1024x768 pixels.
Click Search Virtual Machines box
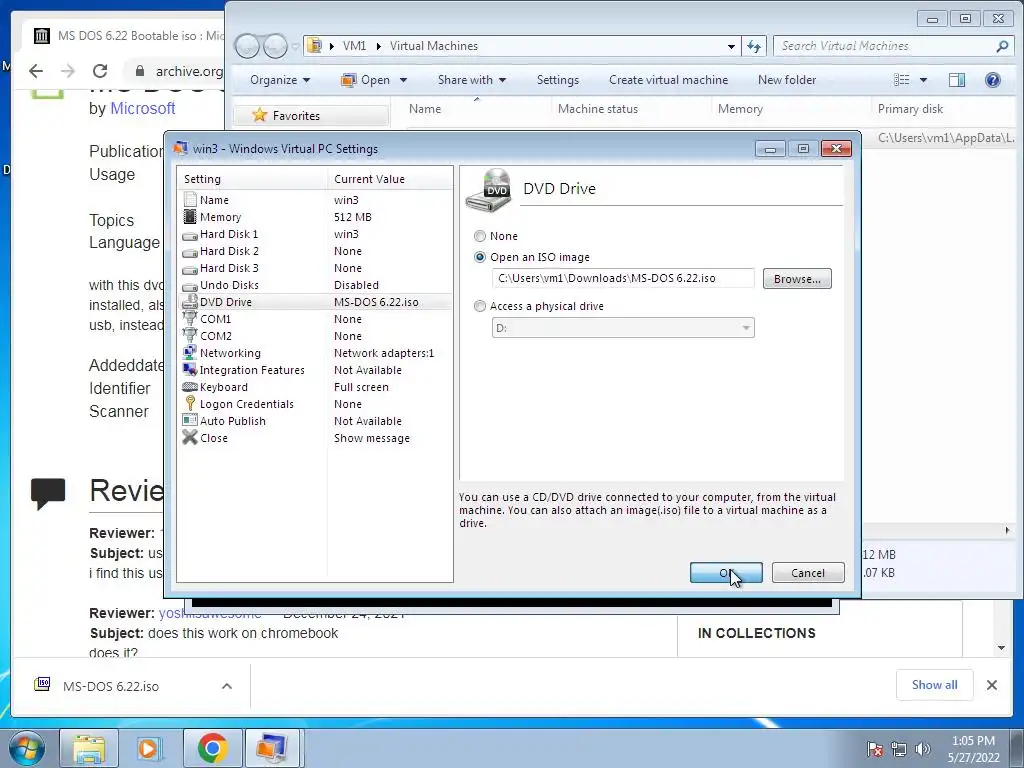pos(892,46)
